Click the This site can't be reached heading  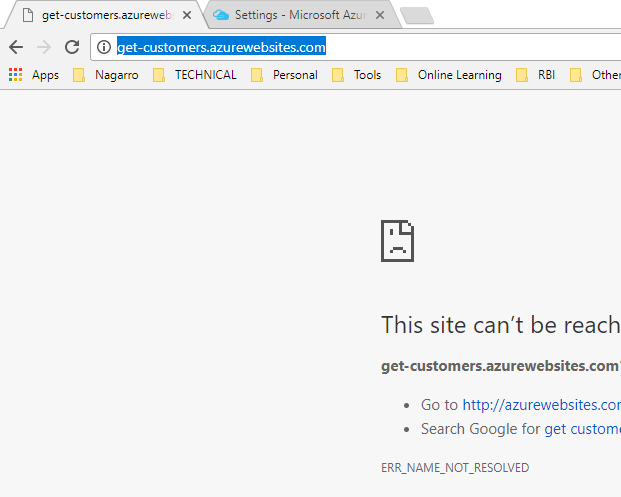point(501,325)
